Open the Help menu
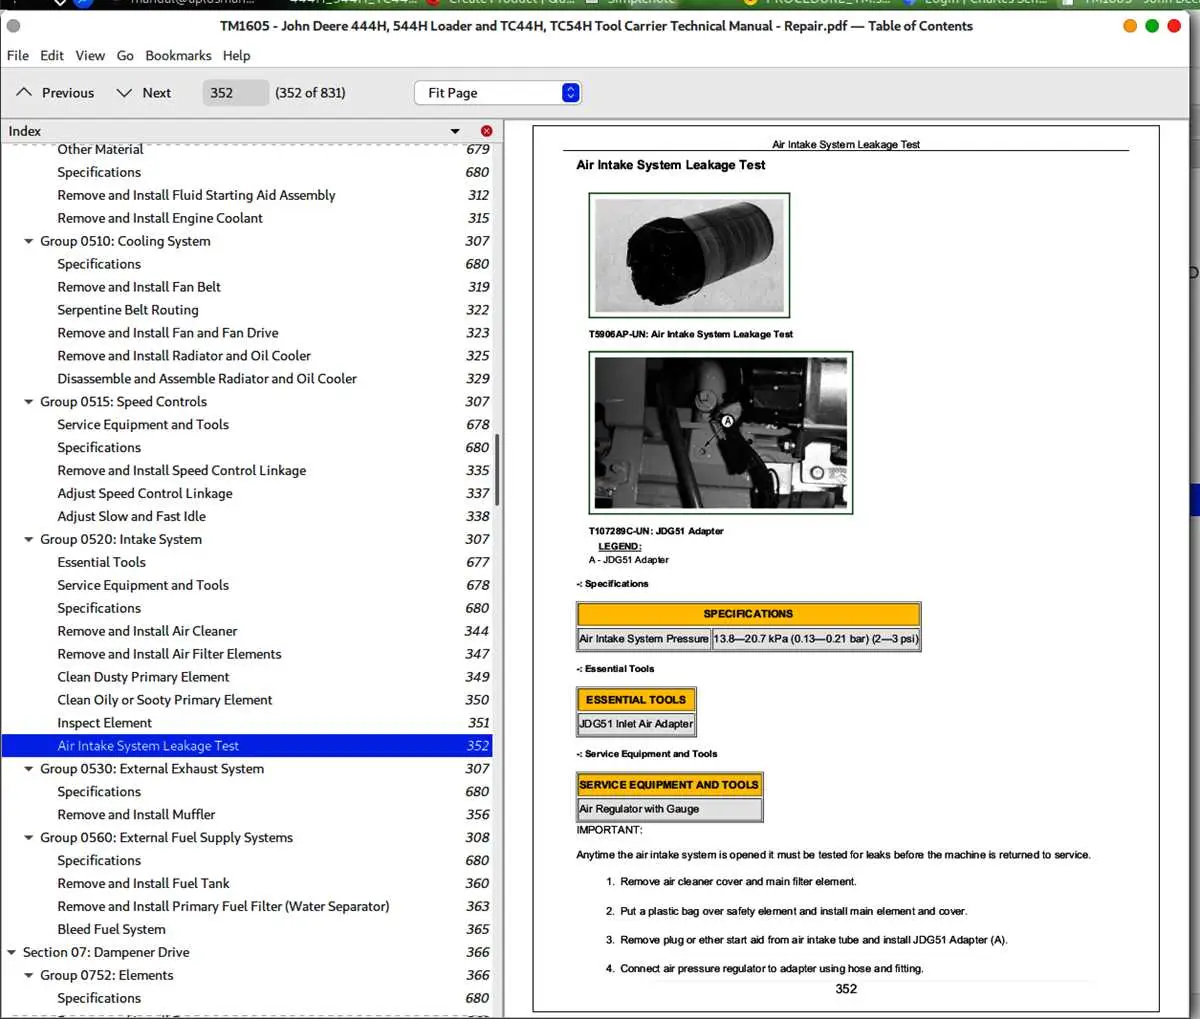Image resolution: width=1200 pixels, height=1019 pixels. (236, 56)
